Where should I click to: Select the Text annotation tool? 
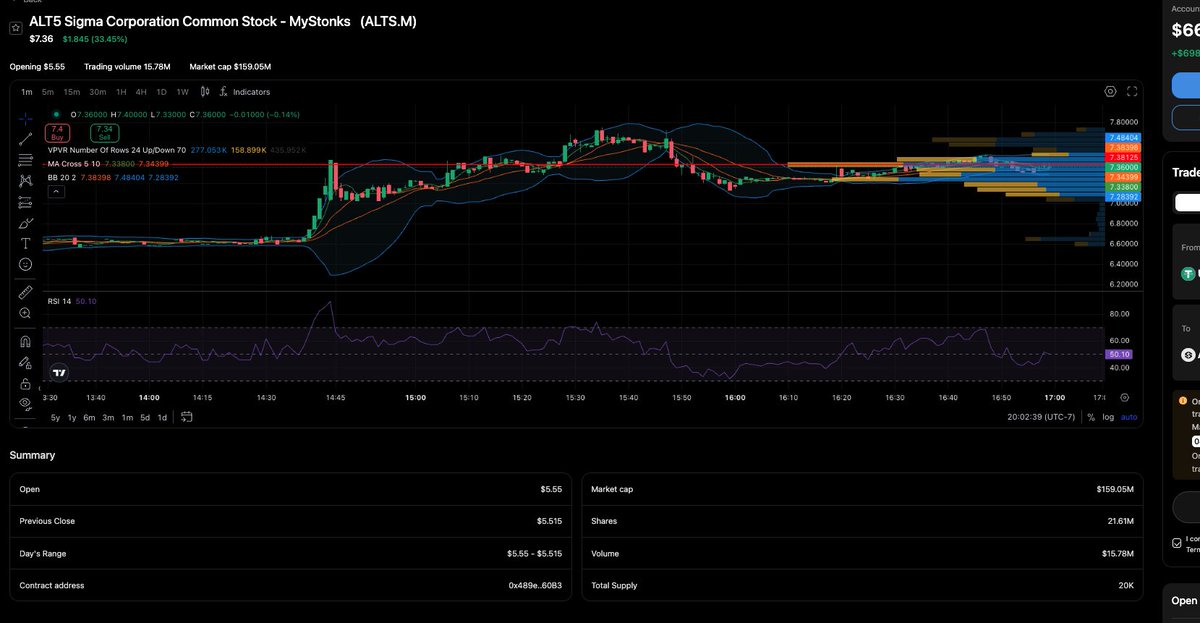coord(25,243)
